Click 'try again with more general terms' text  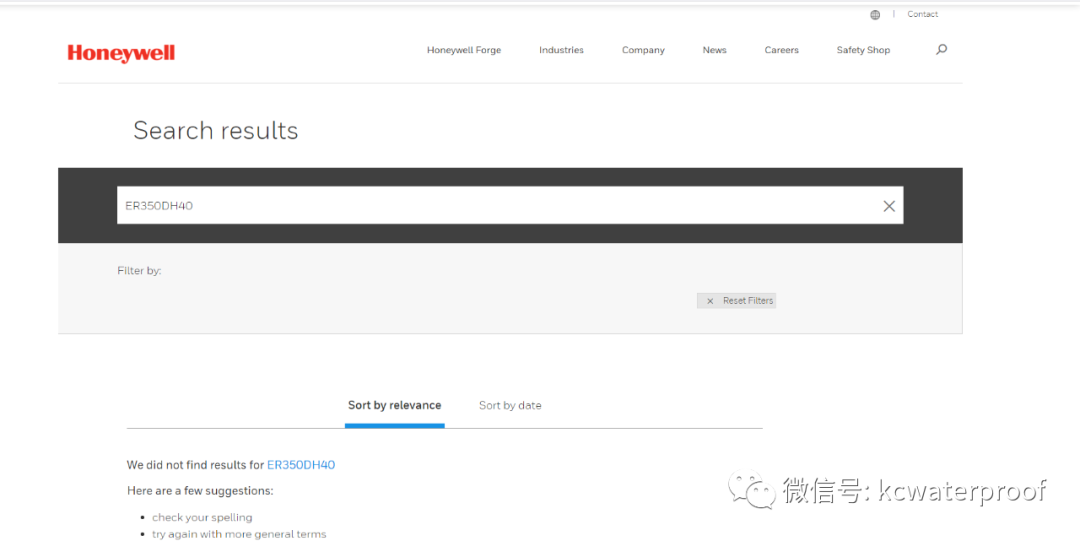pos(239,534)
